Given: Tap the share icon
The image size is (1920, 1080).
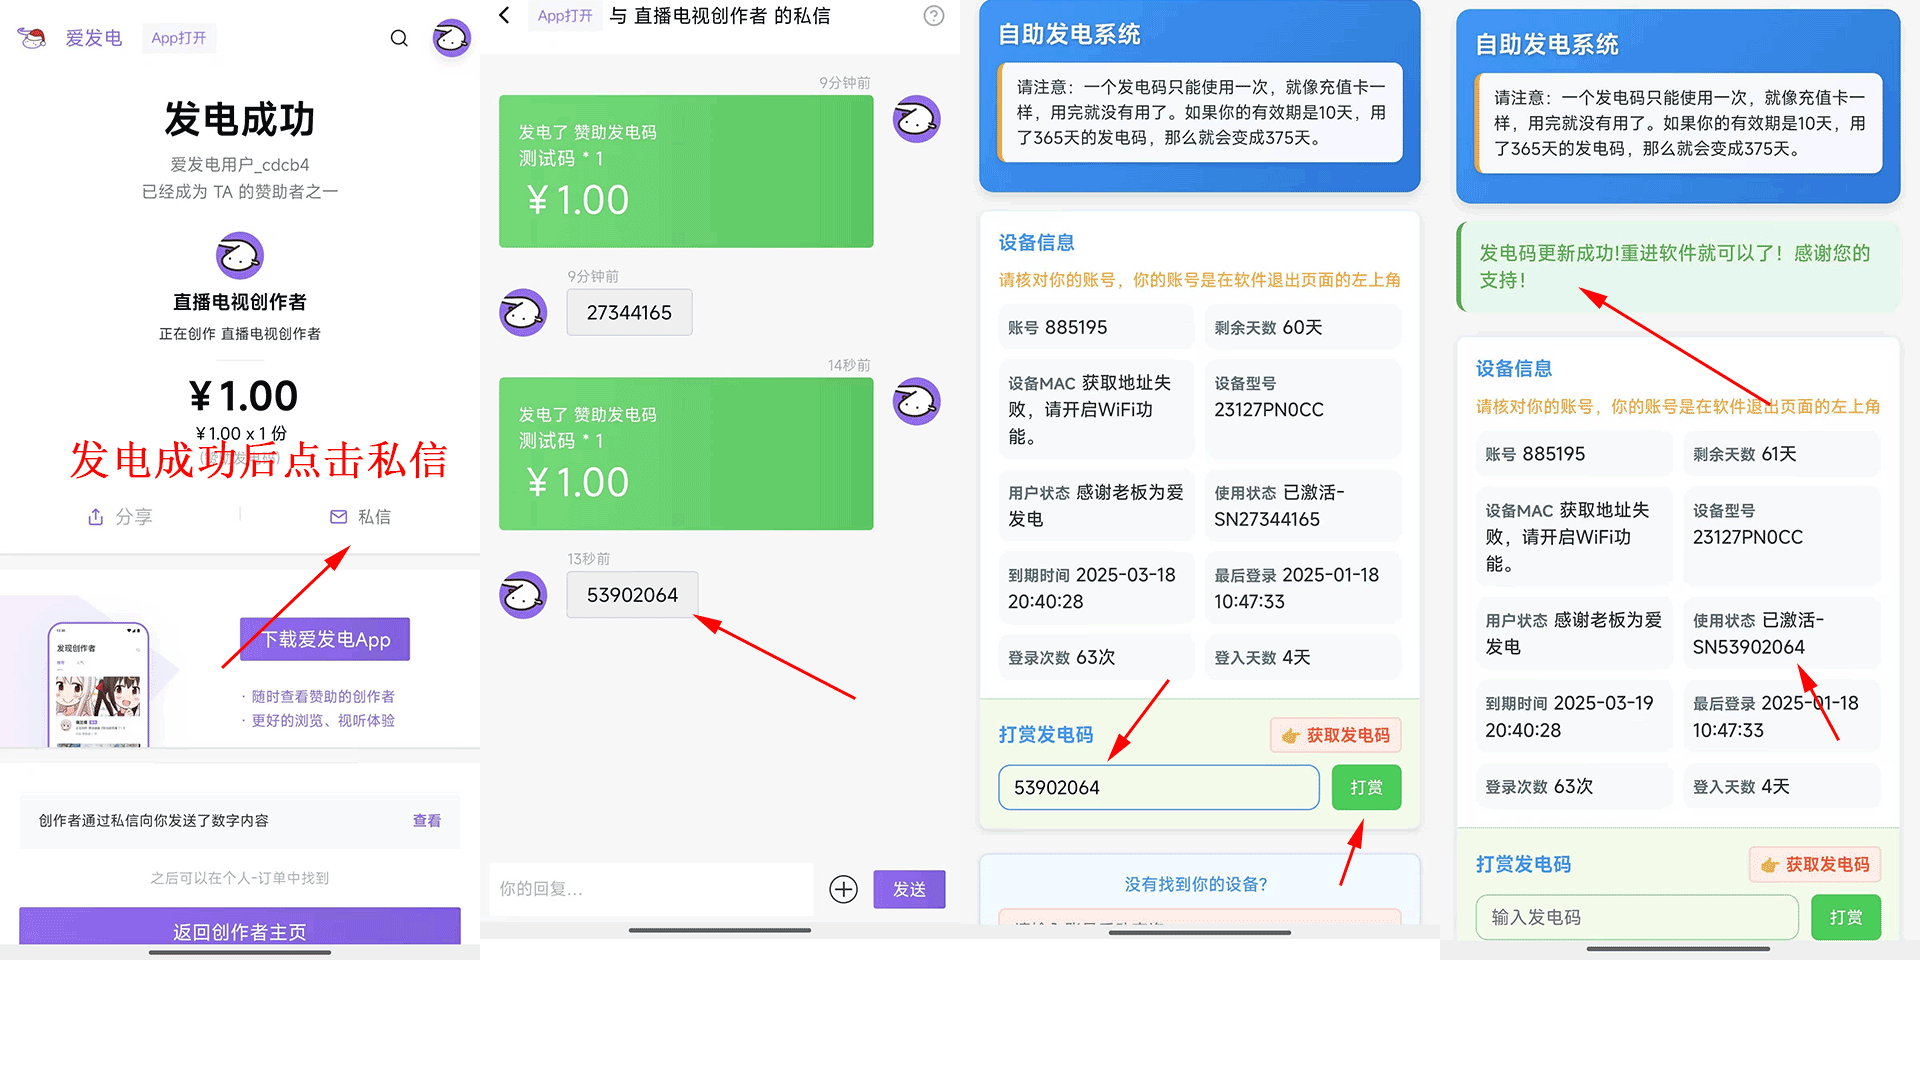Looking at the screenshot, I should [96, 517].
